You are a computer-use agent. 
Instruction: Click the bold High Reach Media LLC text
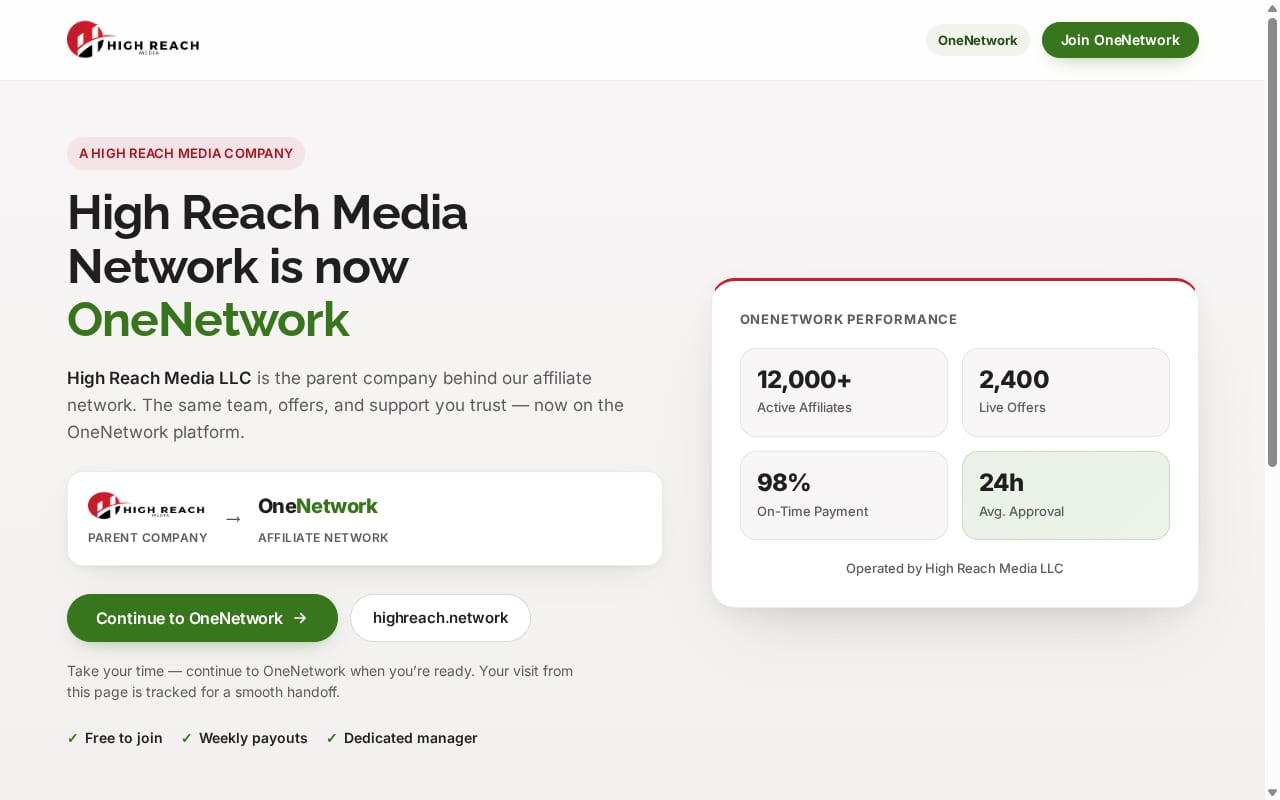point(159,378)
